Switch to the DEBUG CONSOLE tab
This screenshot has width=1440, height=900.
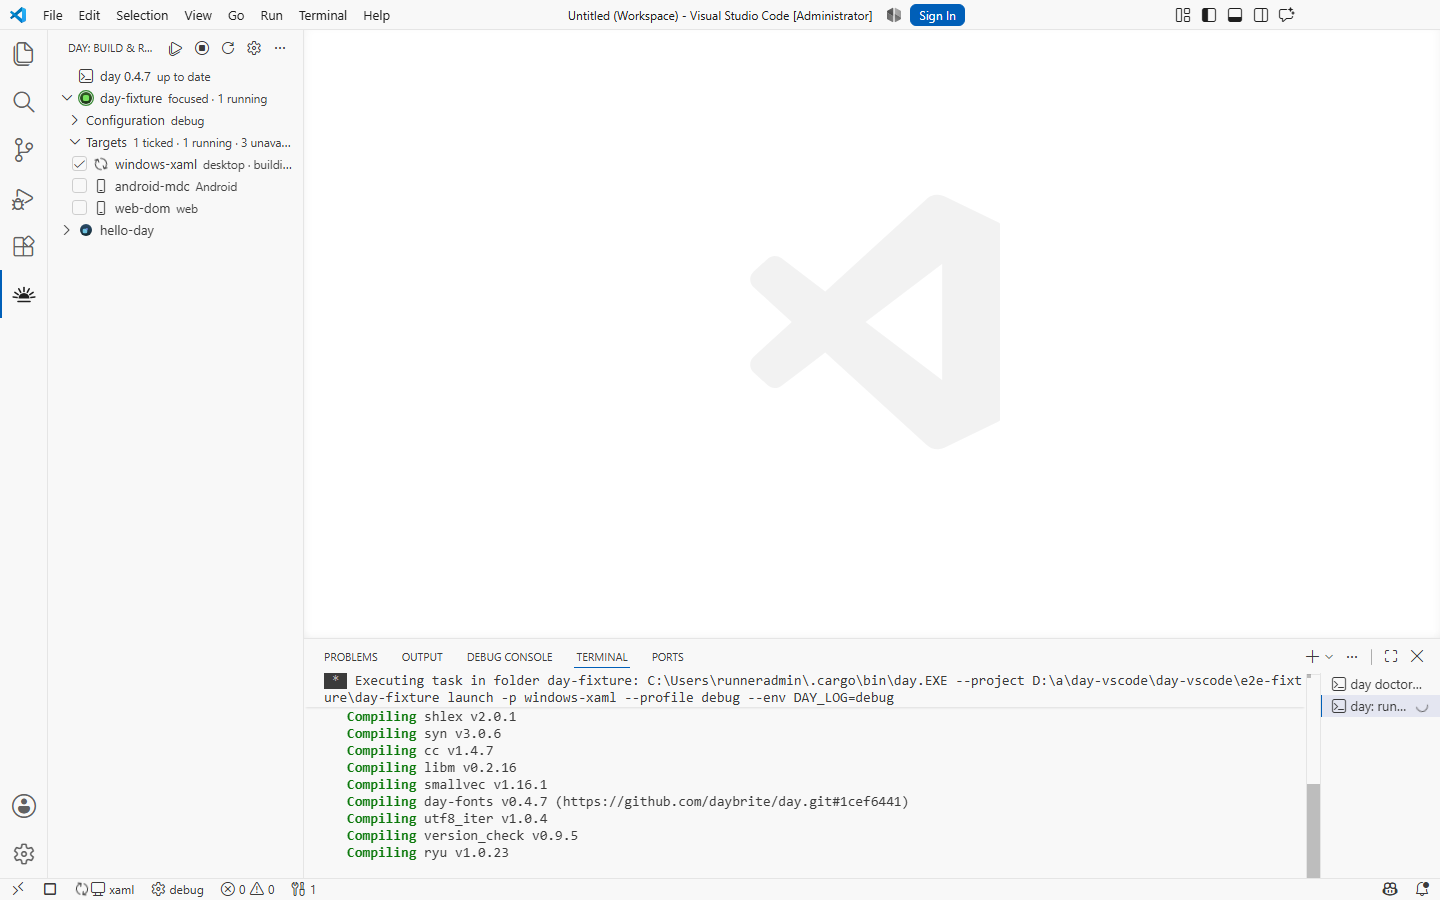[x=509, y=657]
